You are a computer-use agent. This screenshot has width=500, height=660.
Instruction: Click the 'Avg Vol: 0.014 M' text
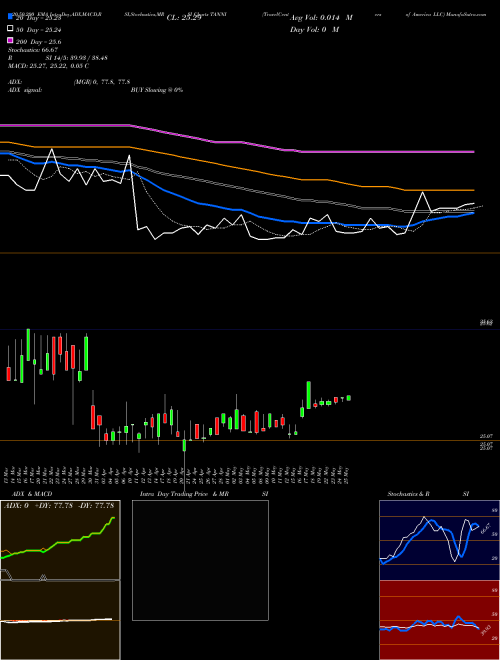[x=321, y=18]
